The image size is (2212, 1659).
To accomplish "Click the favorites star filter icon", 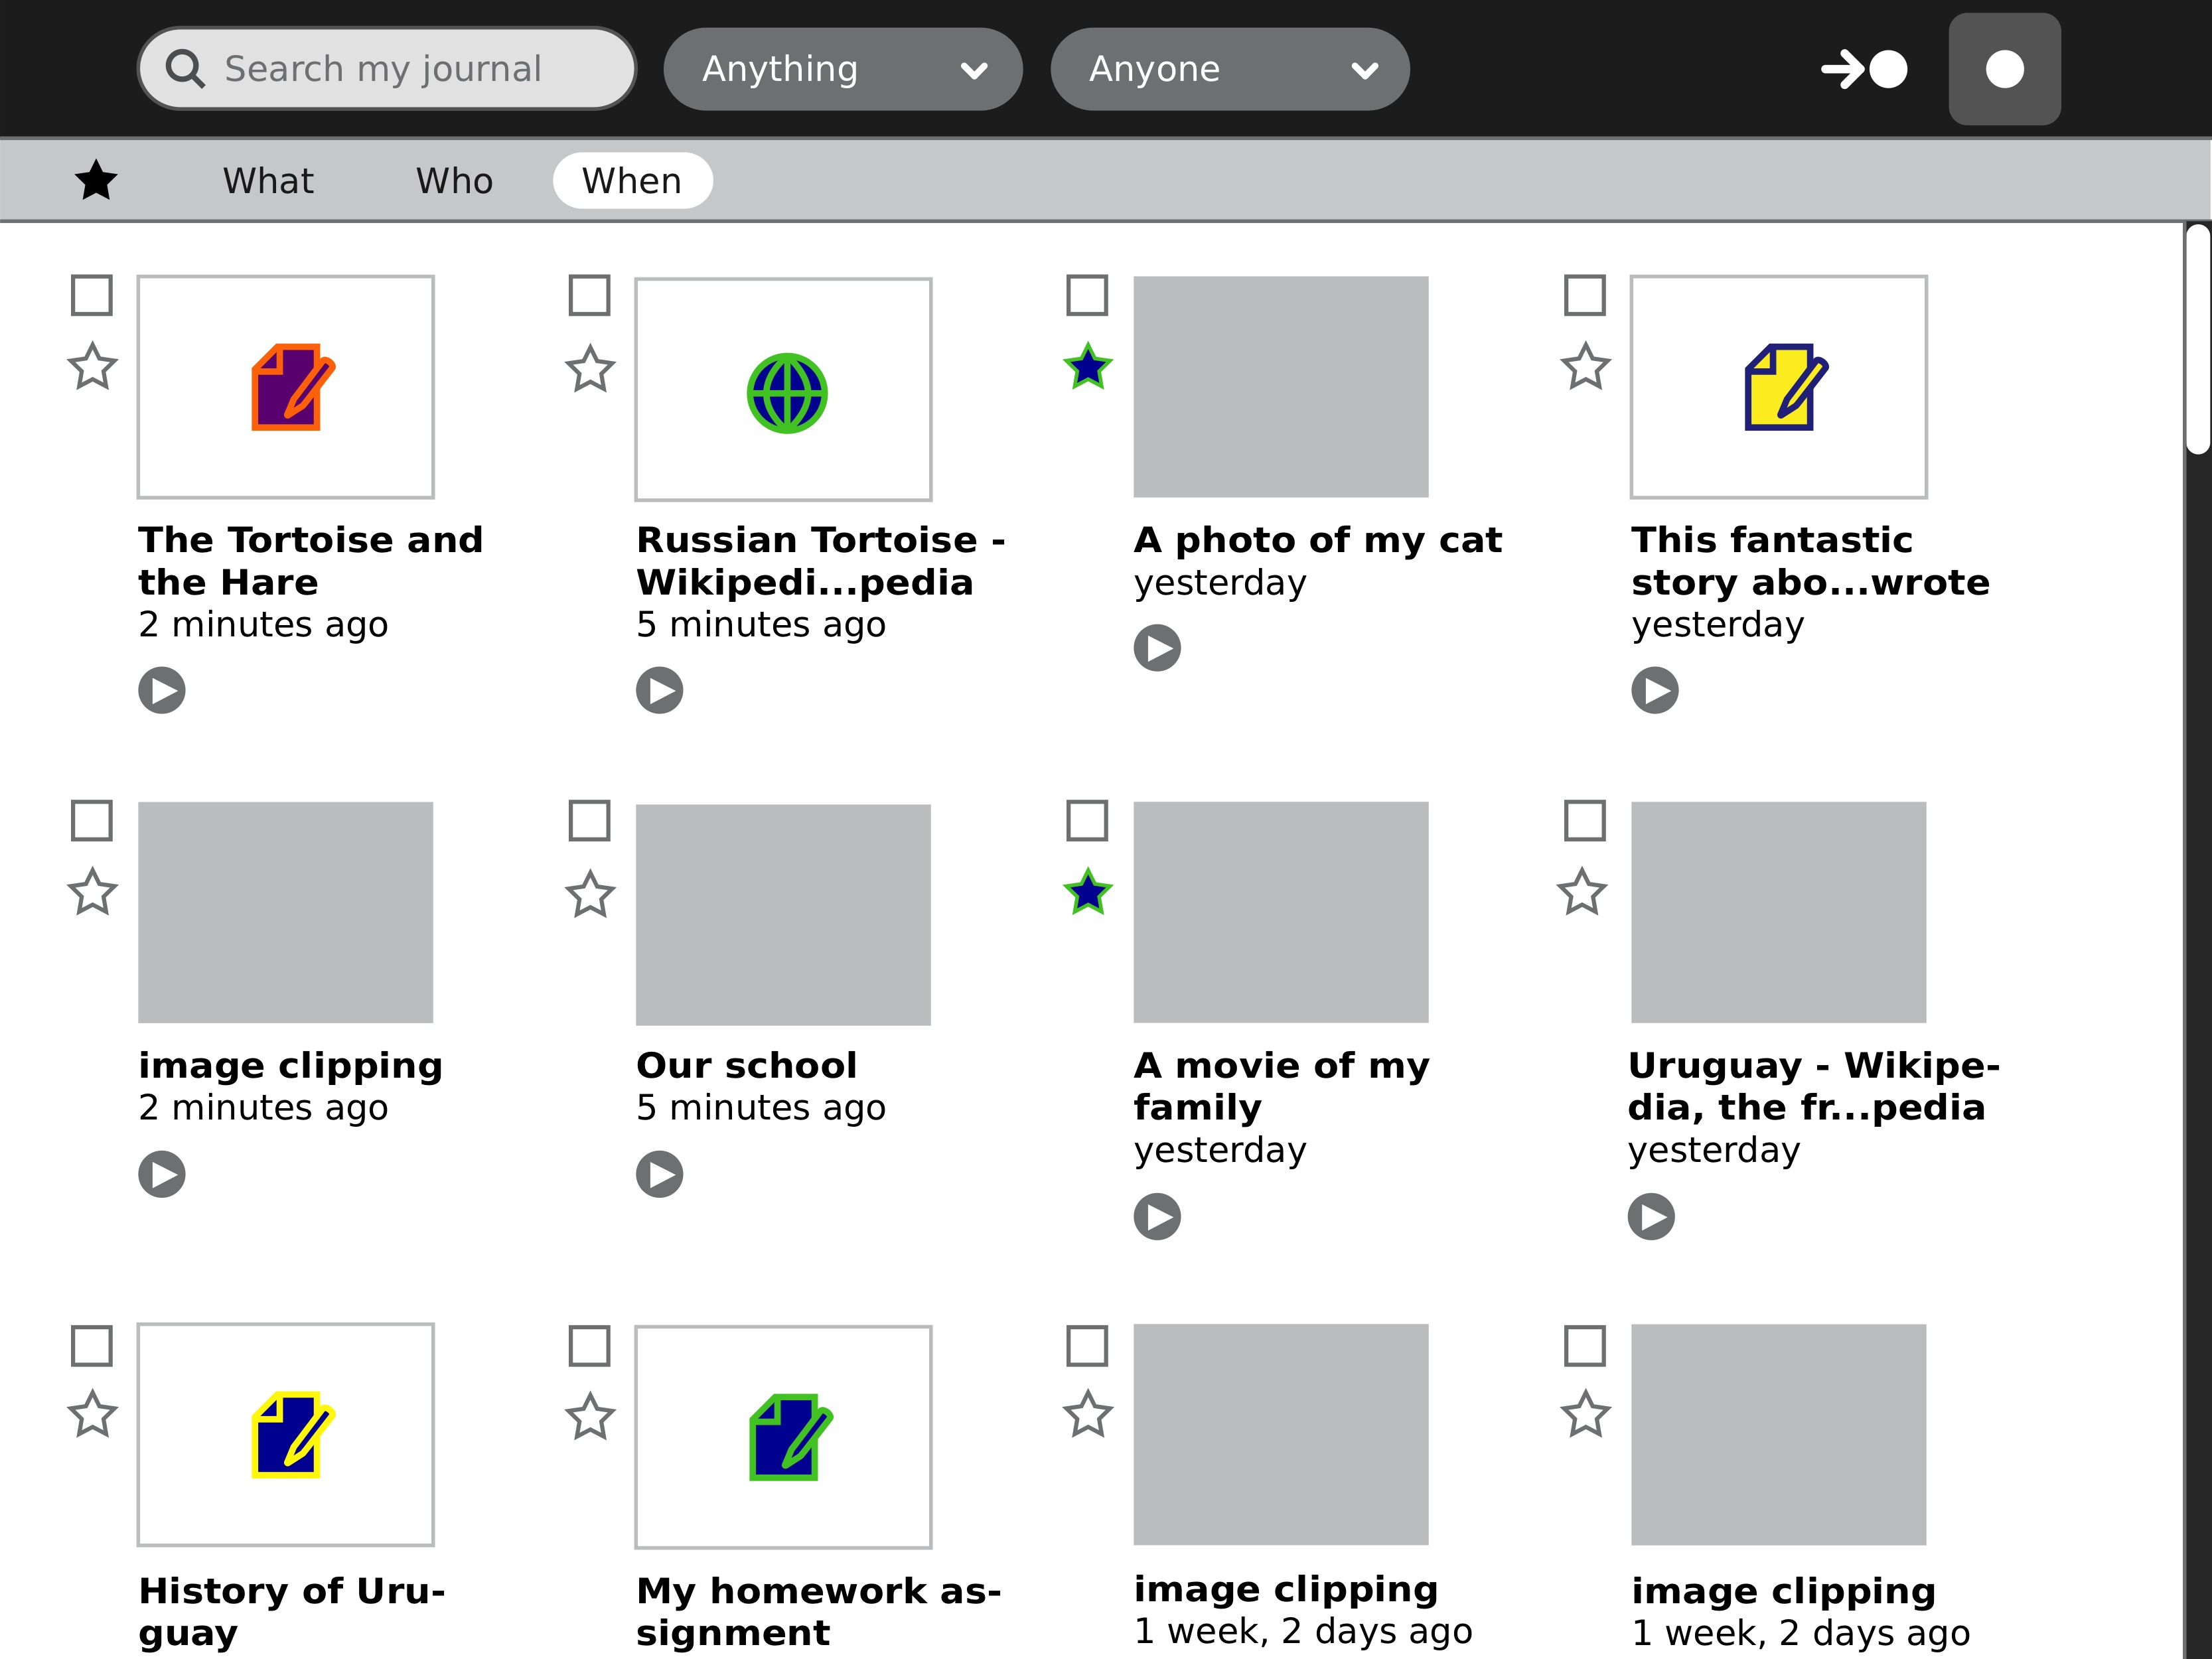I will point(96,181).
